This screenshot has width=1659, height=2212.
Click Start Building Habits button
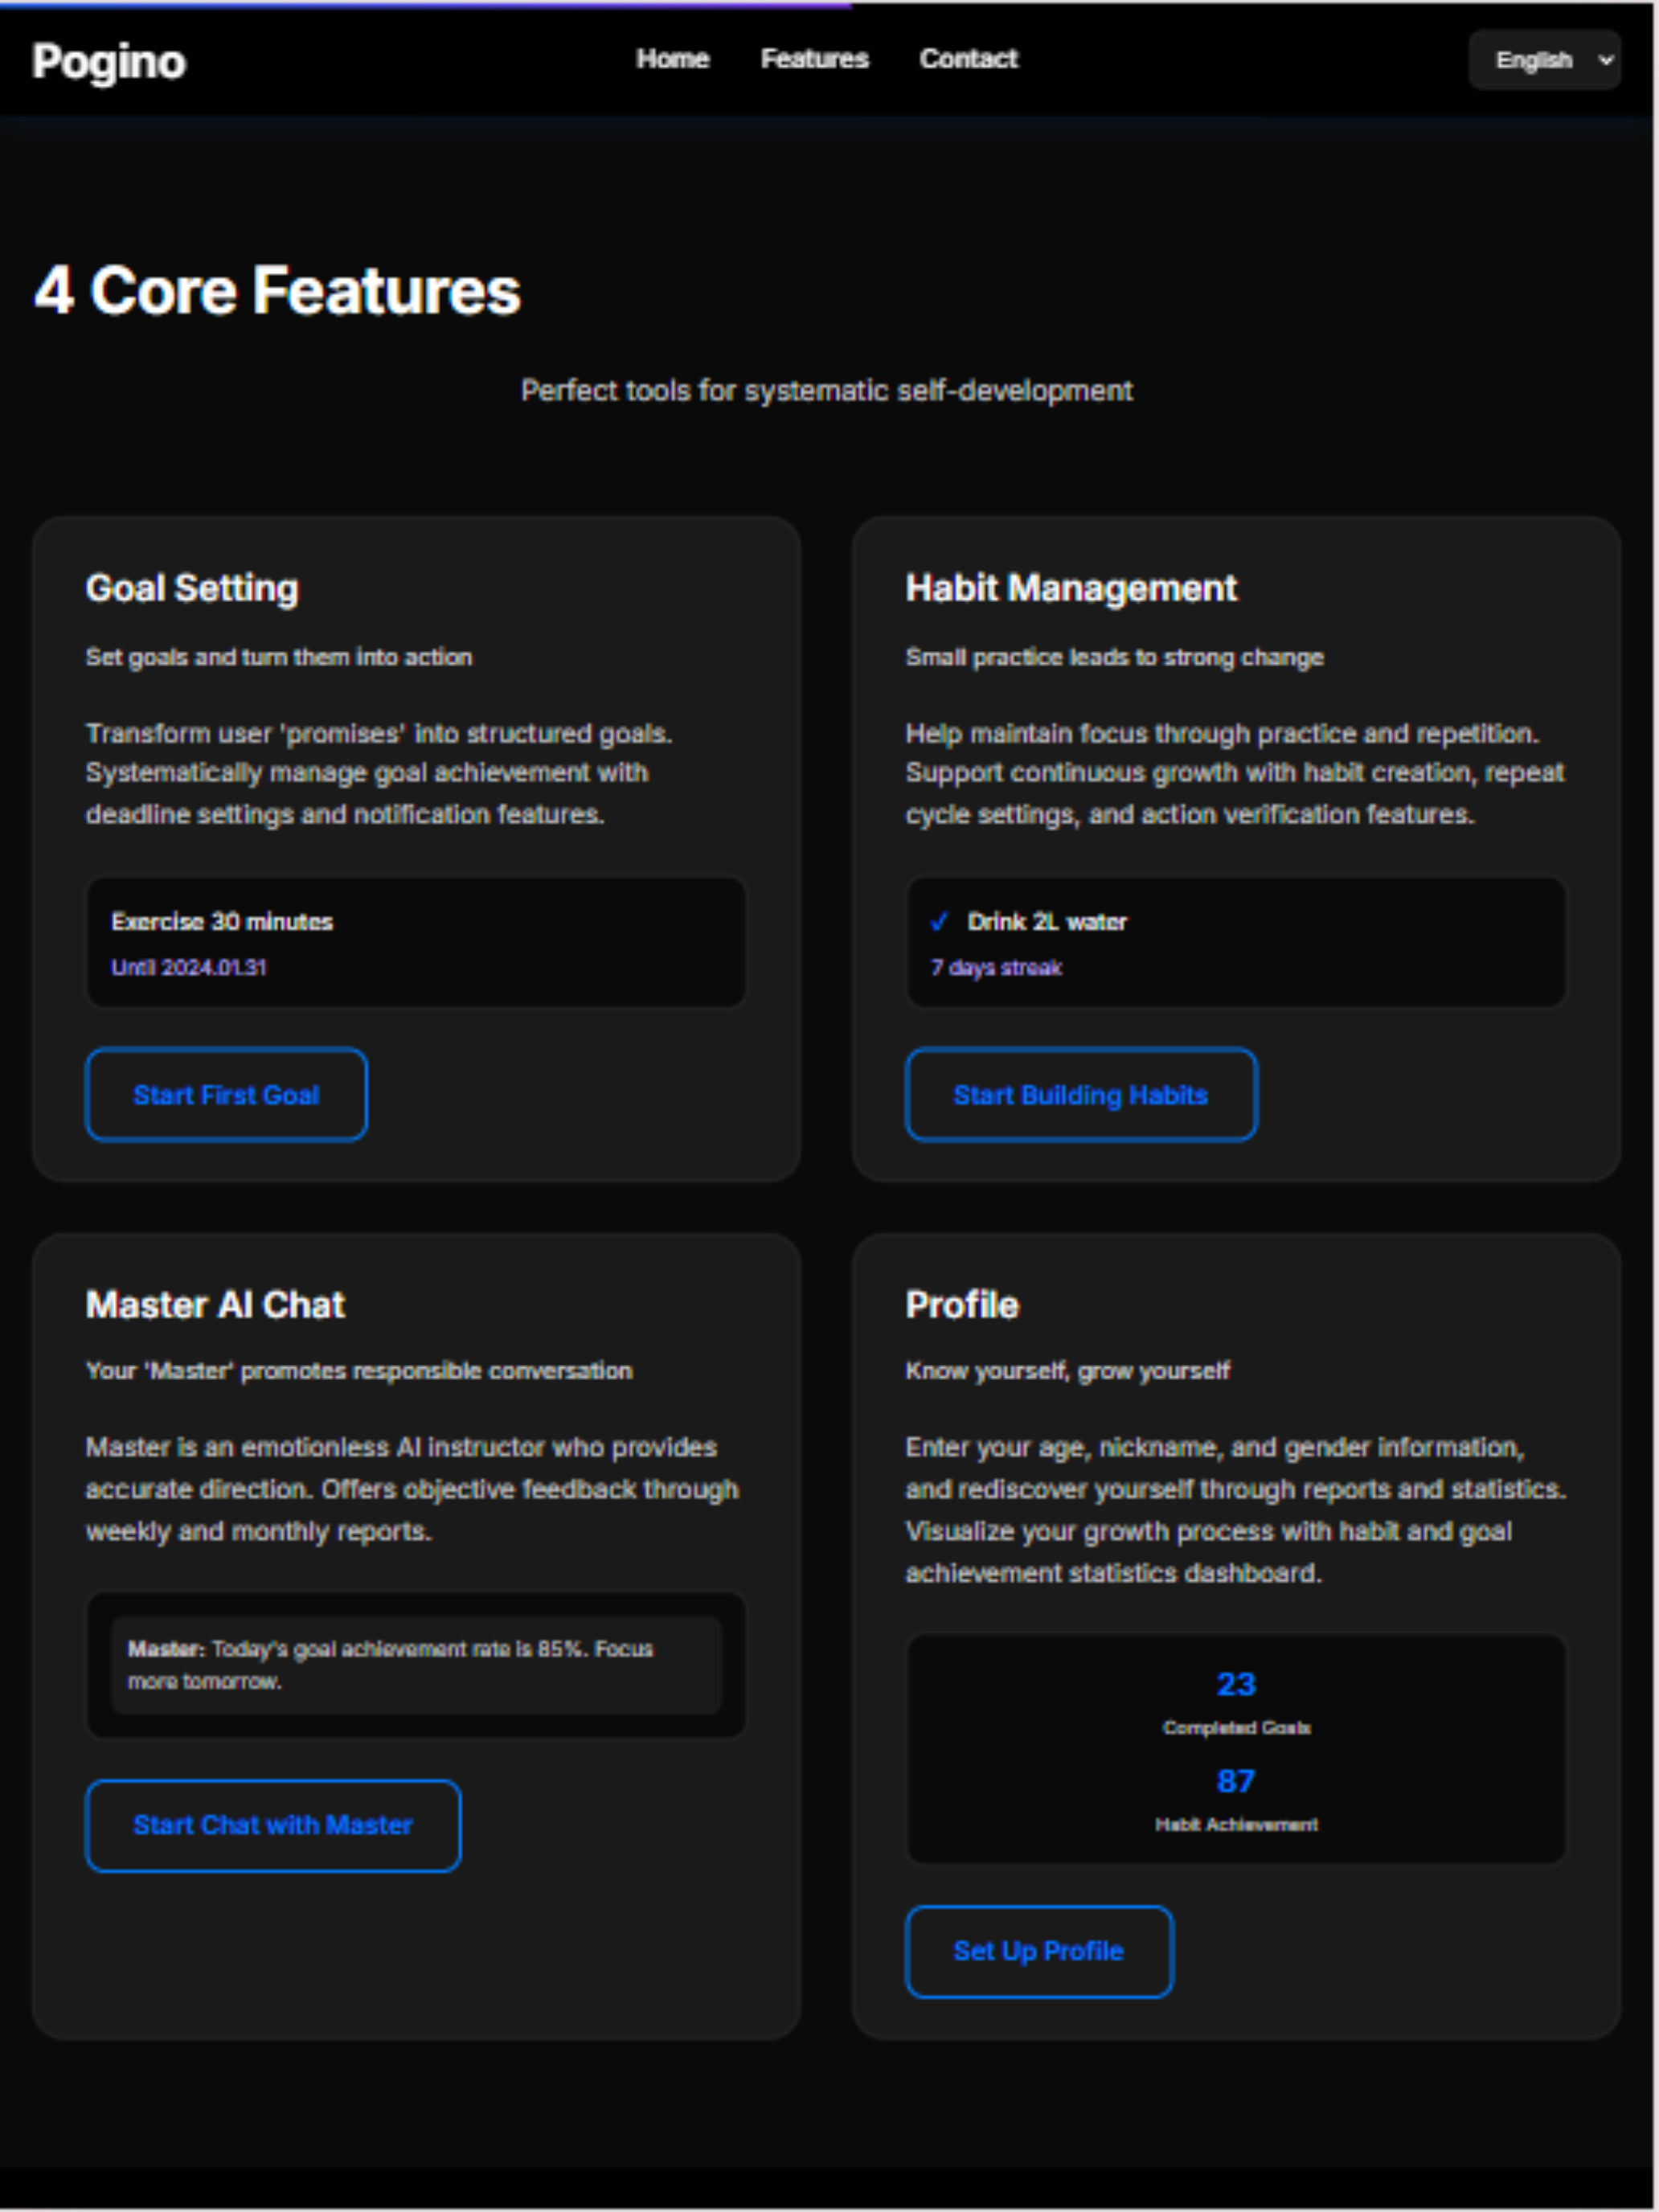(x=1080, y=1095)
